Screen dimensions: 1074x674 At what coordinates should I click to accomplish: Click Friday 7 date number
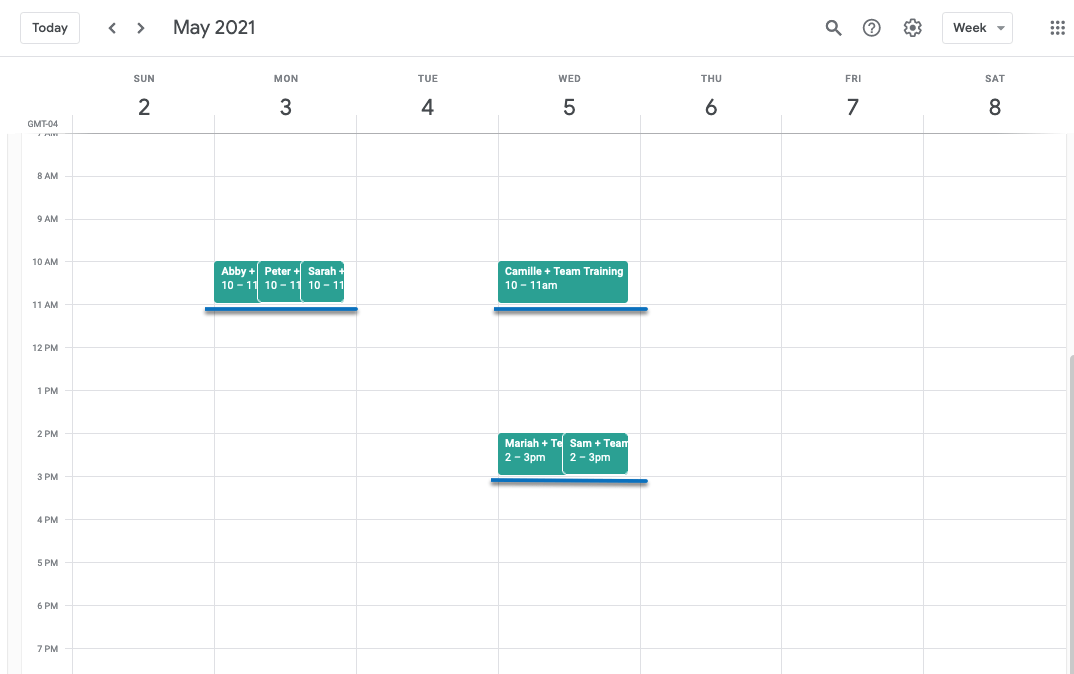coord(852,107)
